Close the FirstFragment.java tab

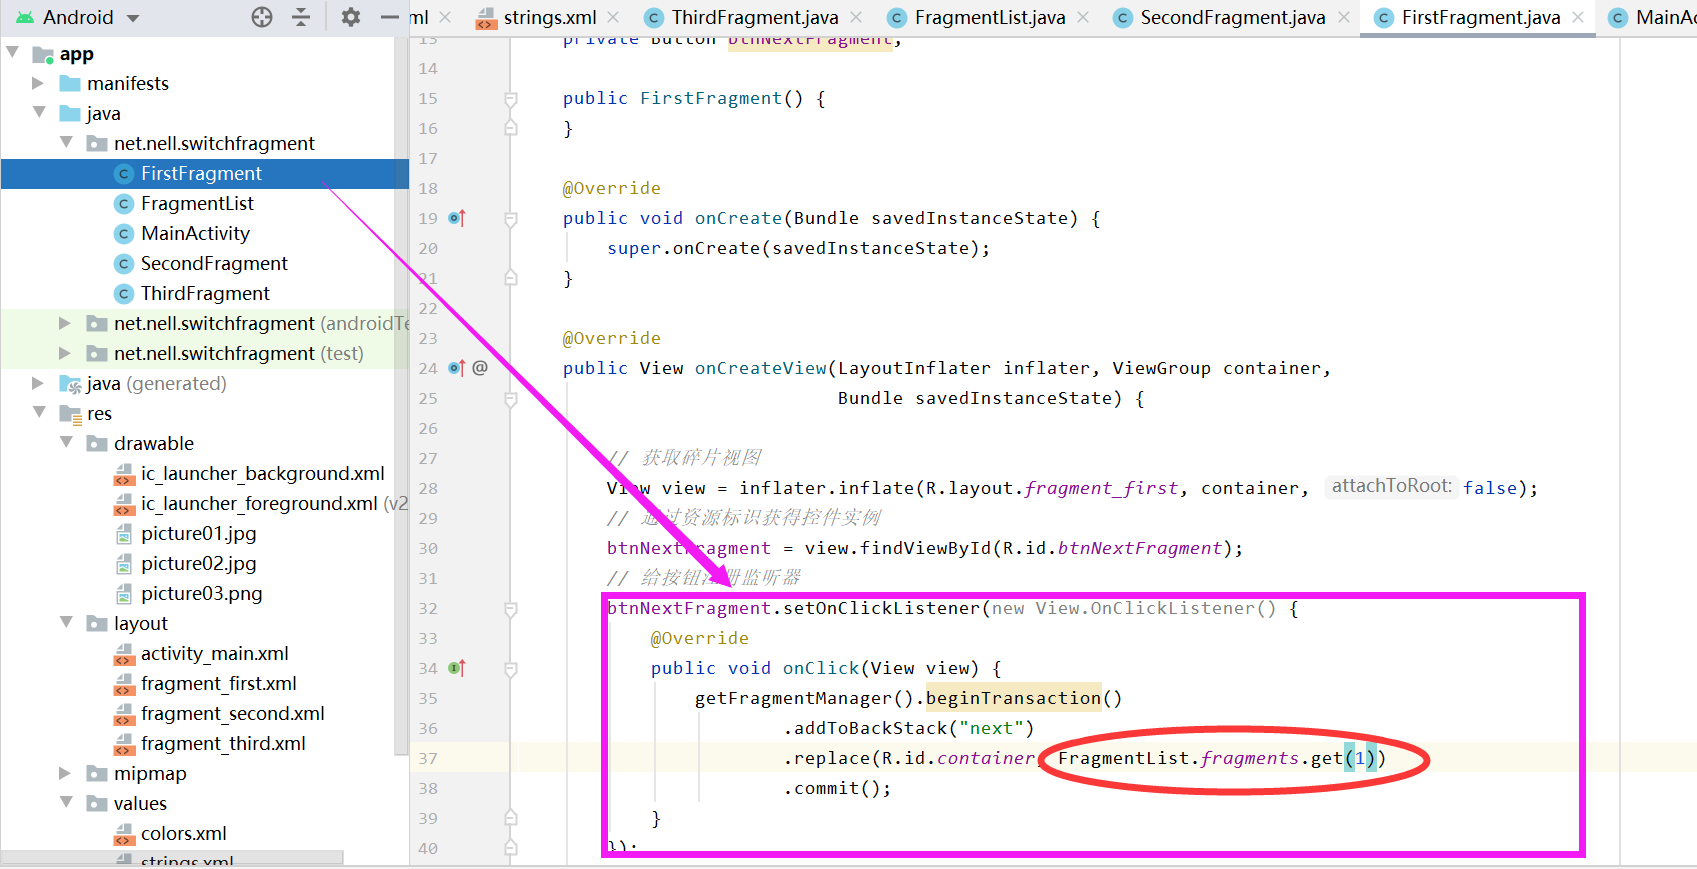pos(1578,17)
